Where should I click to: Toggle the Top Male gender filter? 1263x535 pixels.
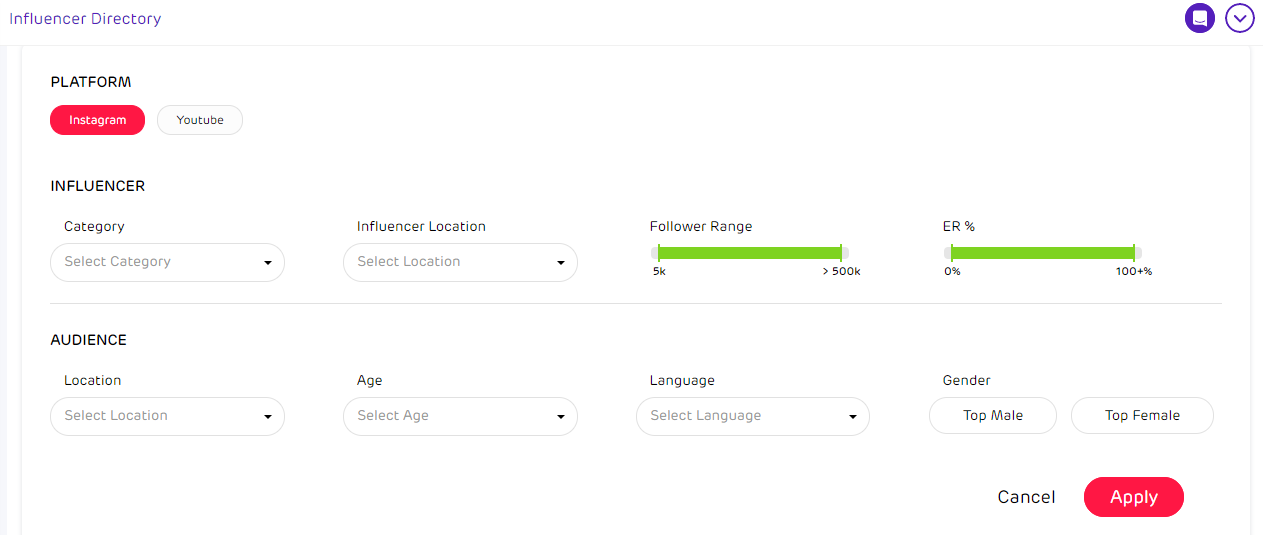[x=993, y=416]
